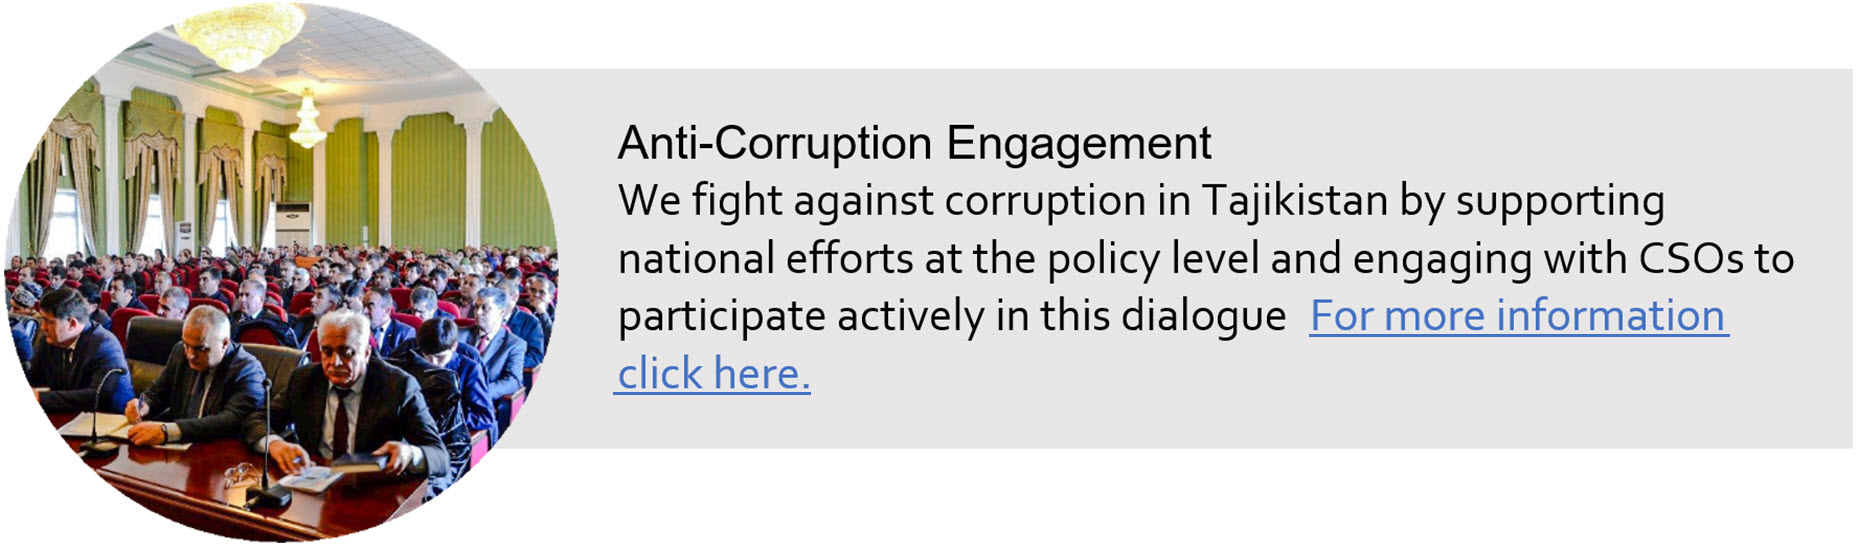Screen dimensions: 1859x546
Task: Follow the 'click here.' link text
Action: (714, 374)
